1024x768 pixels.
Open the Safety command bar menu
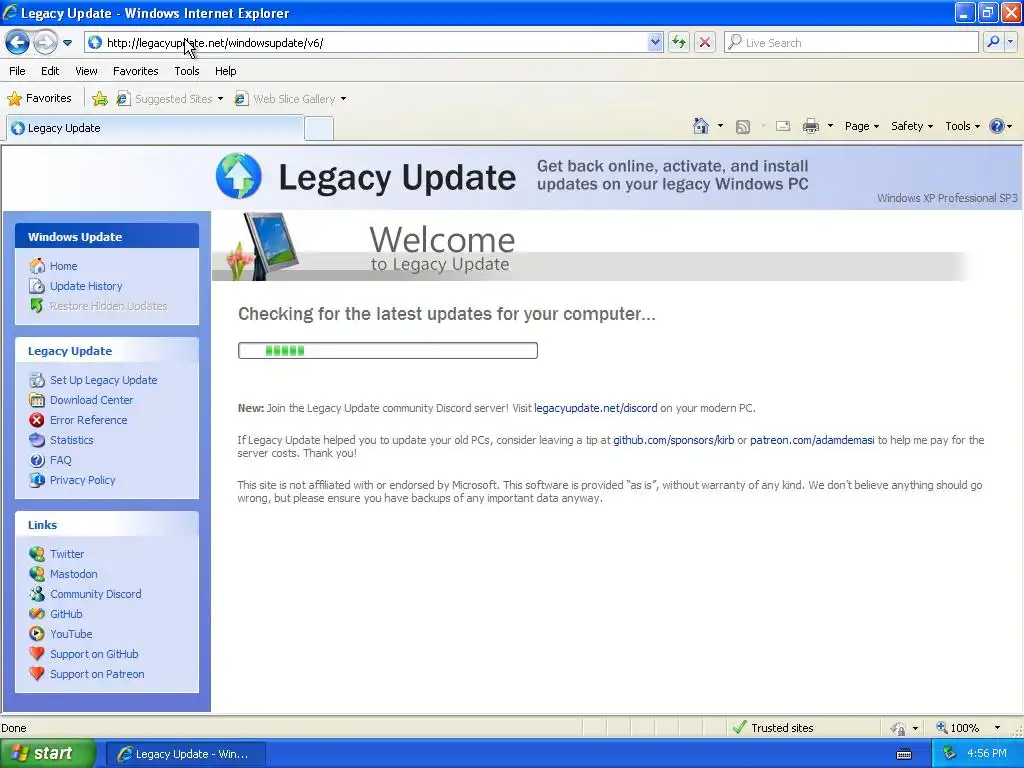coord(912,126)
